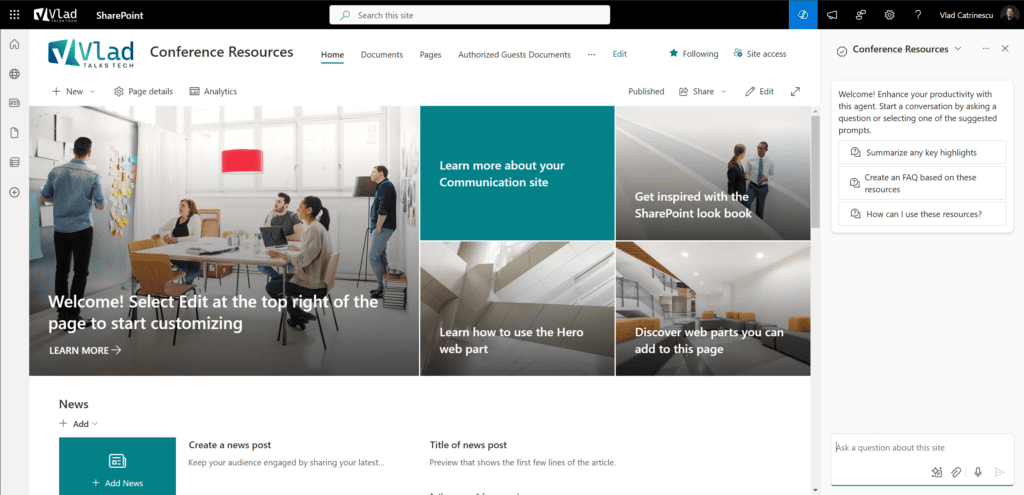The image size is (1024, 495).
Task: Open the Home navigation tab
Action: pyautogui.click(x=332, y=55)
